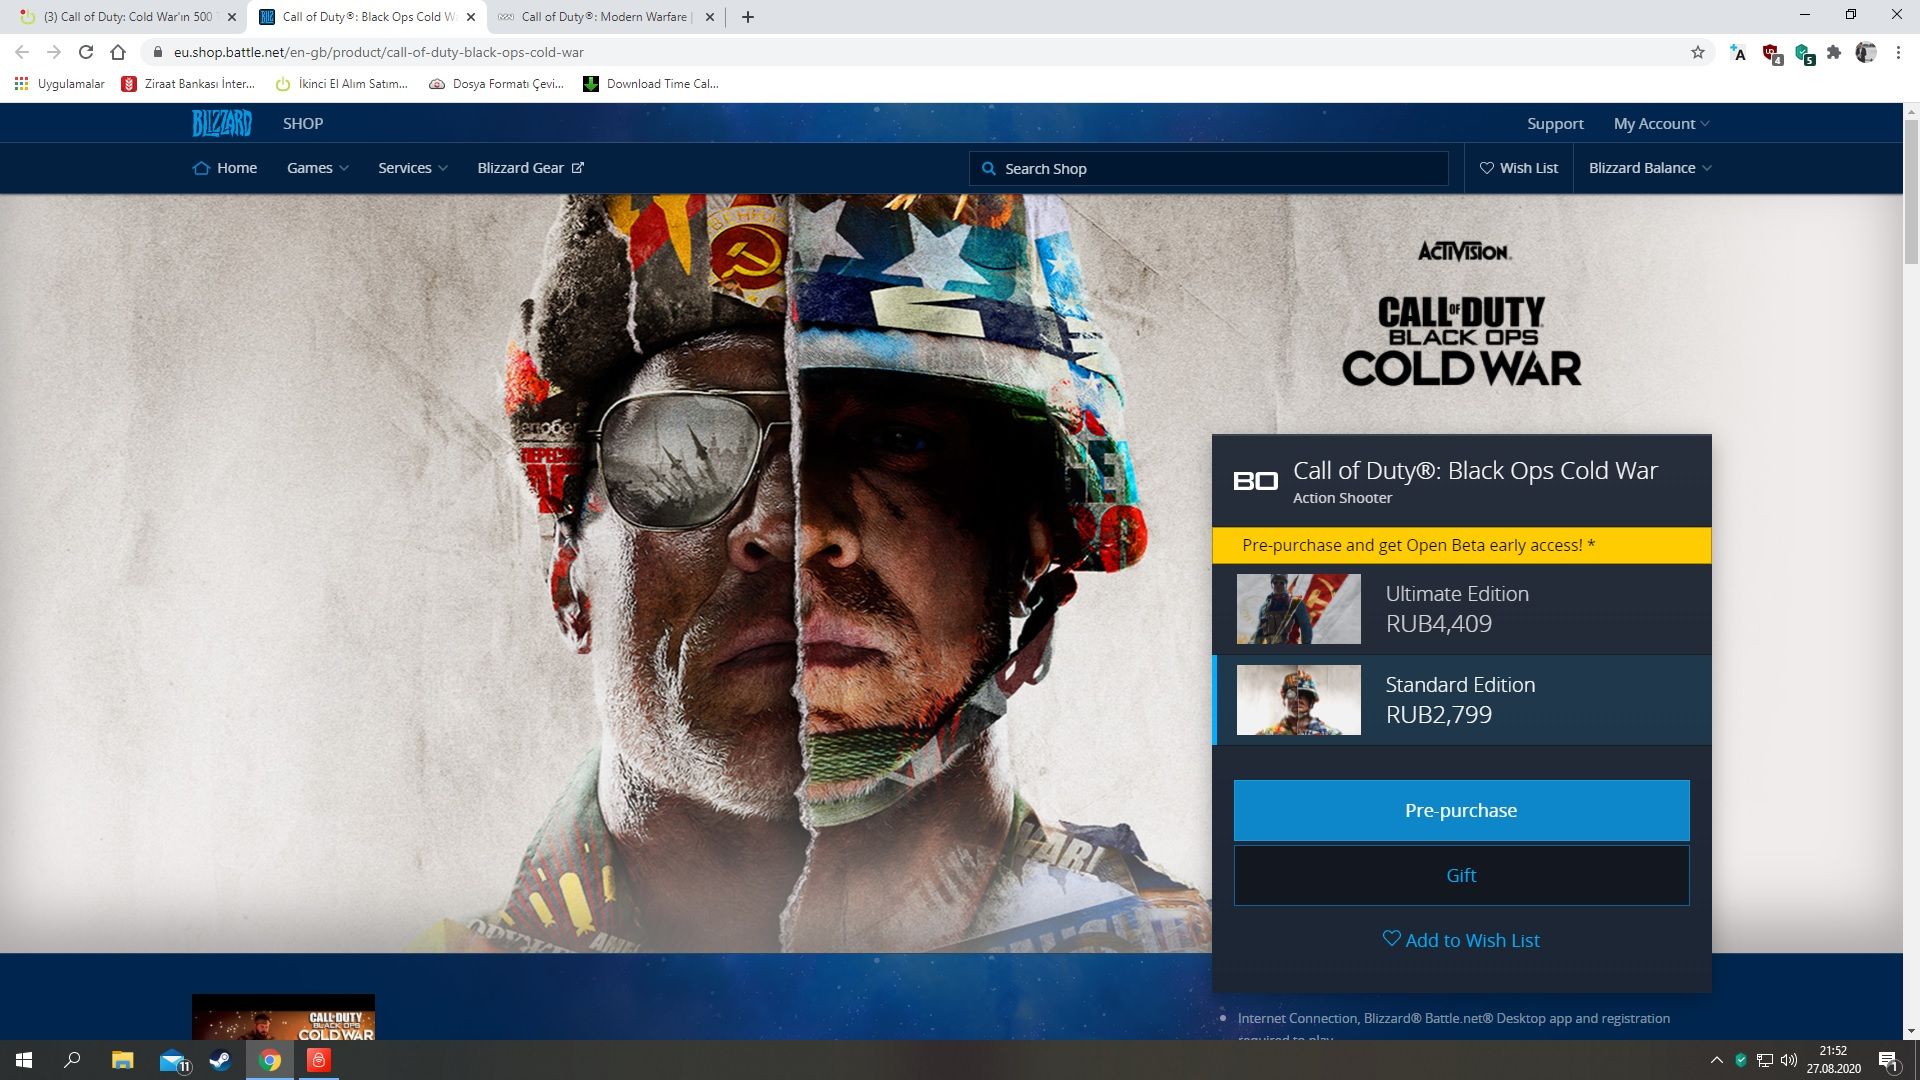1920x1080 pixels.
Task: Bookmark page with the star icon
Action: [x=1697, y=52]
